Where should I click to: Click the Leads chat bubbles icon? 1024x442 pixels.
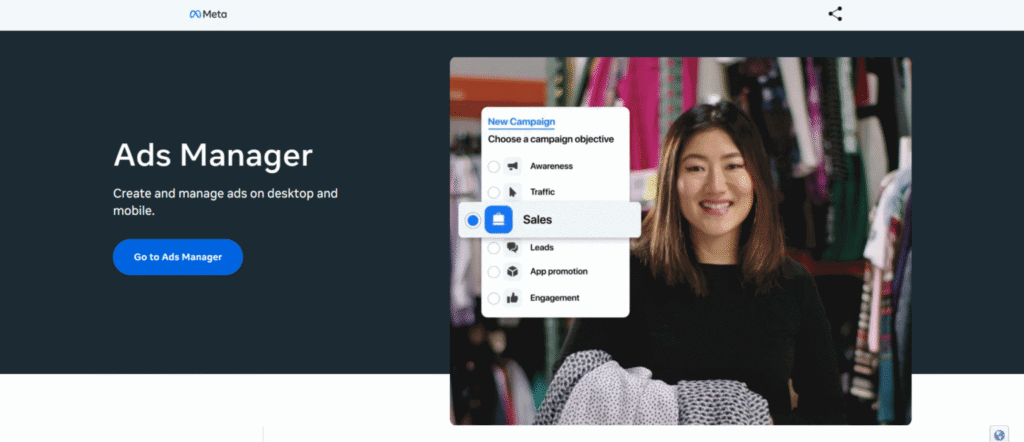click(513, 248)
